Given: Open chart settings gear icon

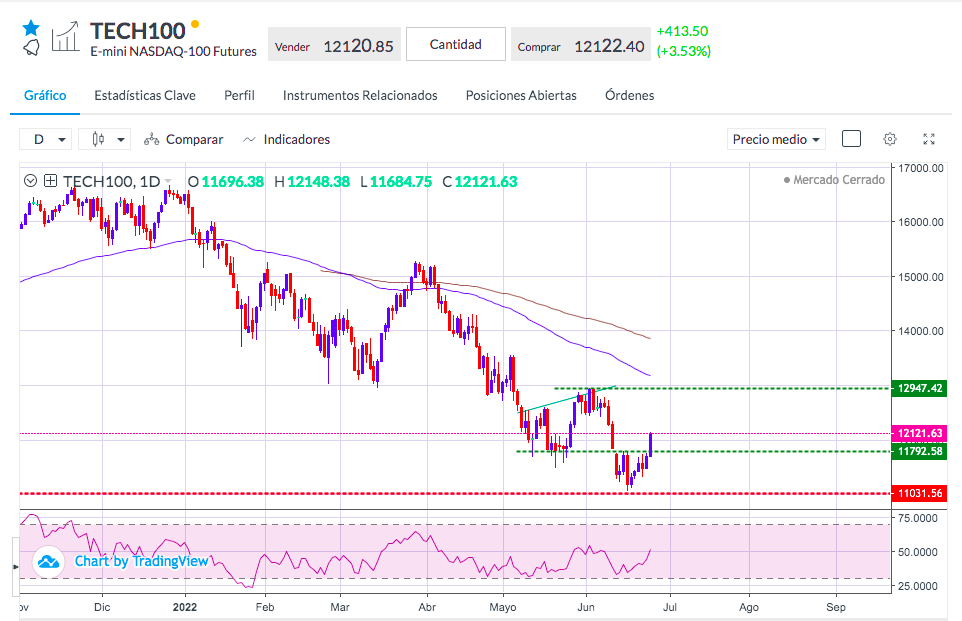Looking at the screenshot, I should tap(890, 139).
